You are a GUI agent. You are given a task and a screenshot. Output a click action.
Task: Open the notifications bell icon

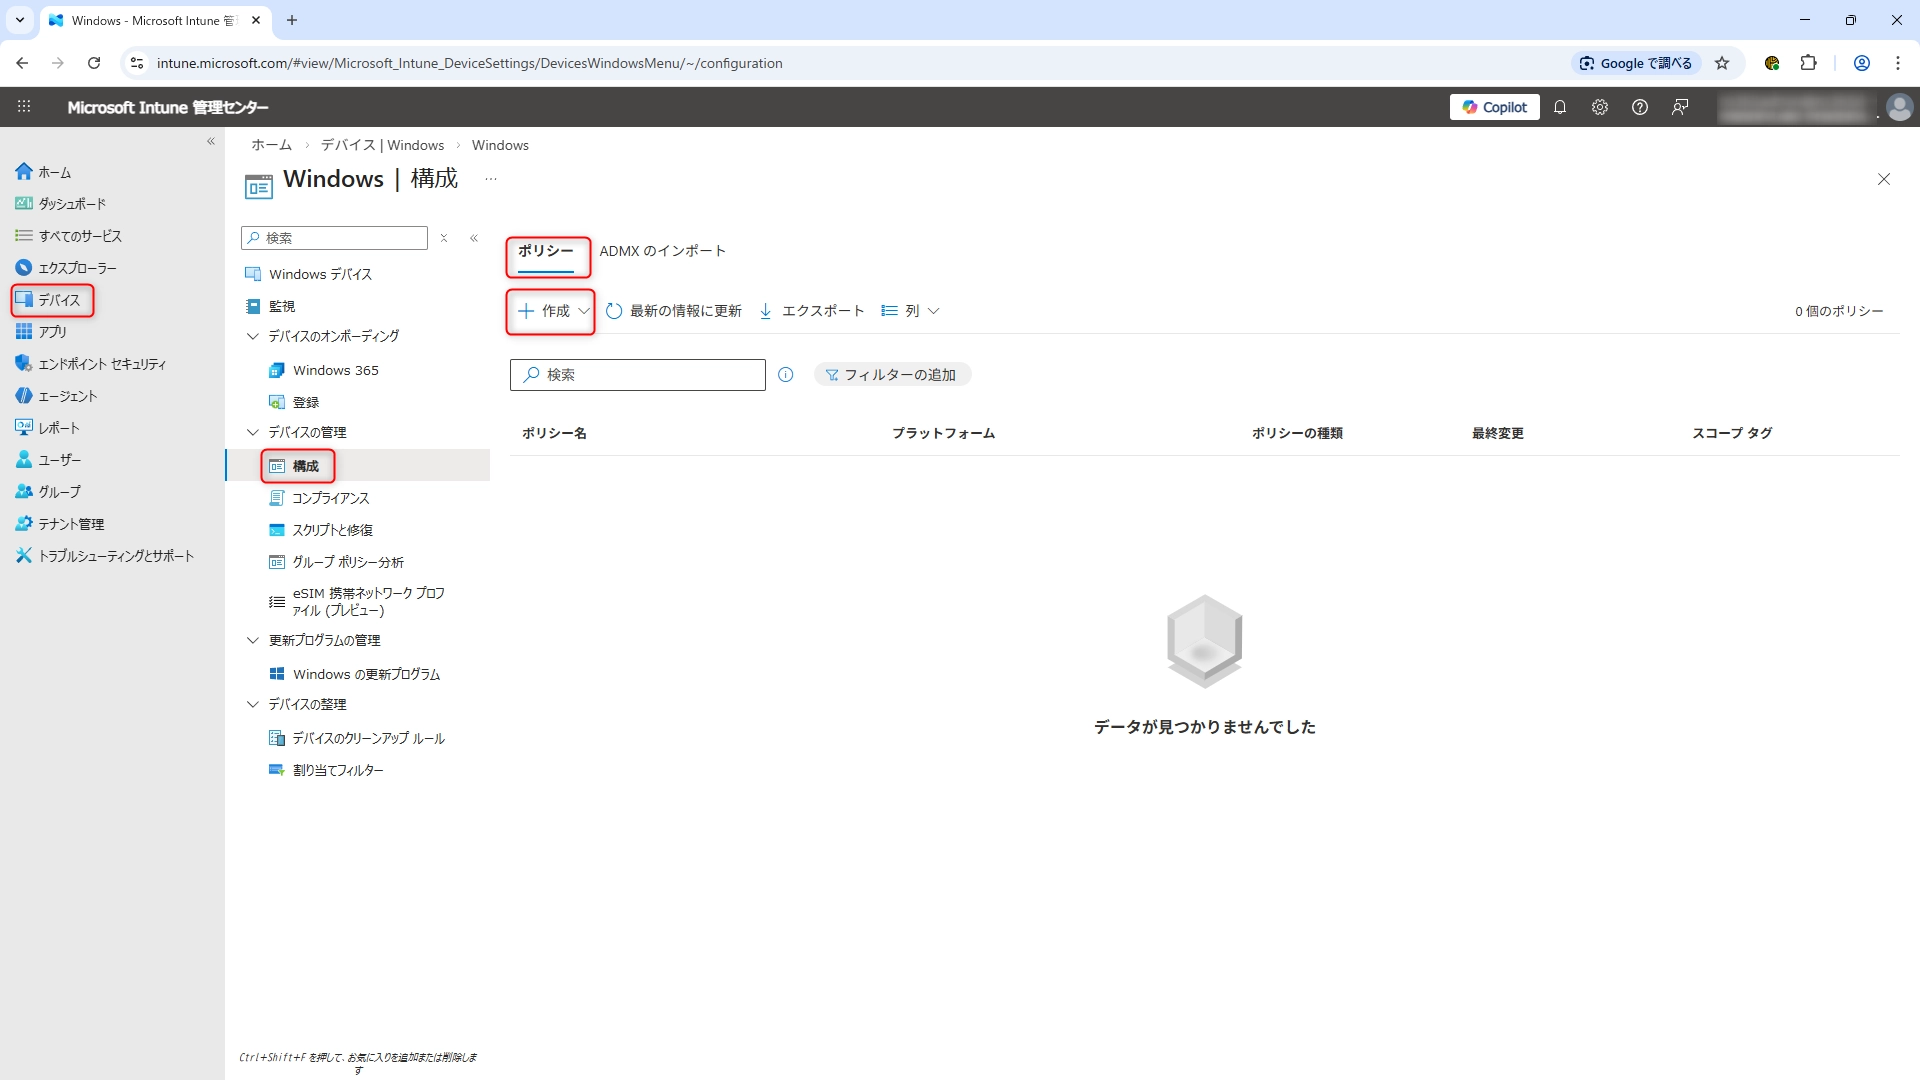1559,107
